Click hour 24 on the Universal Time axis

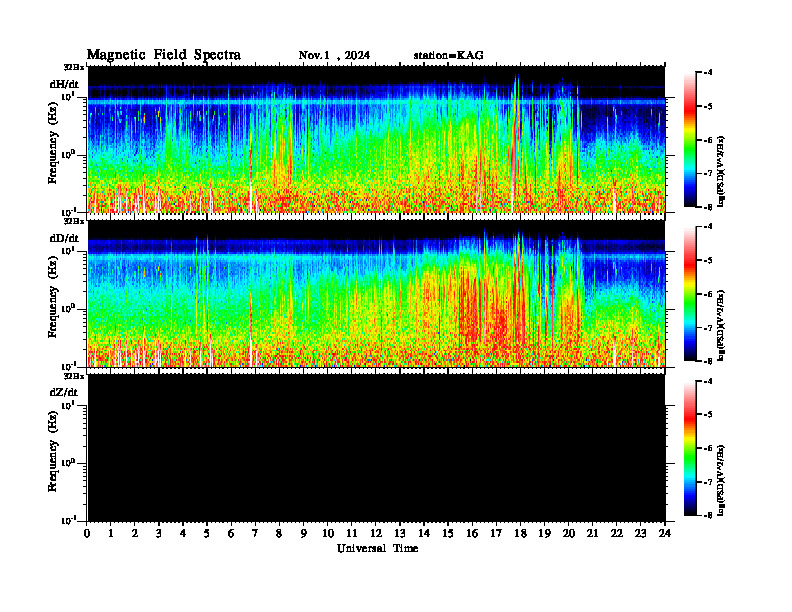[664, 534]
